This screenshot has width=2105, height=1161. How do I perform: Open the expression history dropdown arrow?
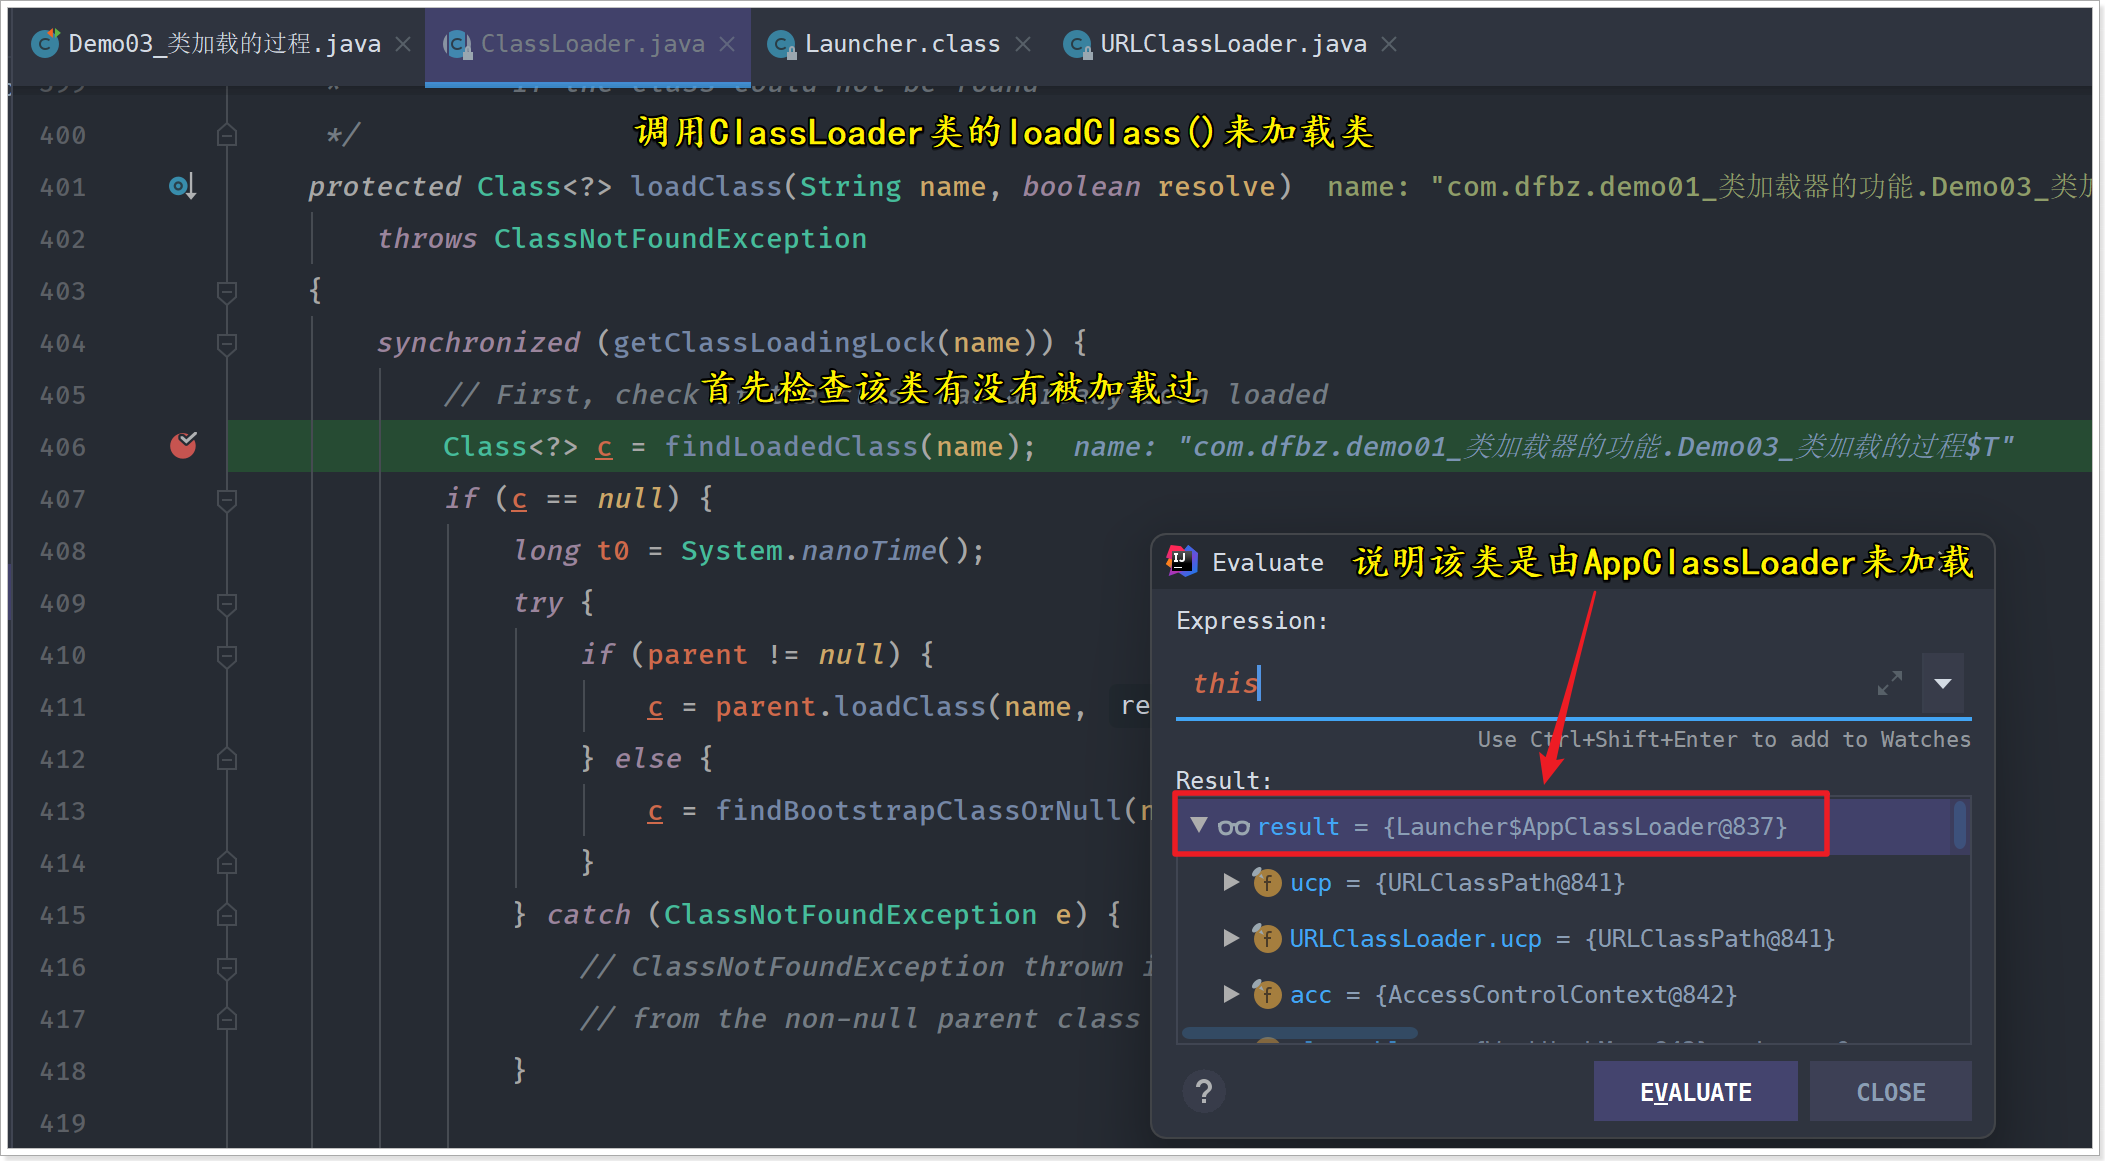tap(1942, 684)
